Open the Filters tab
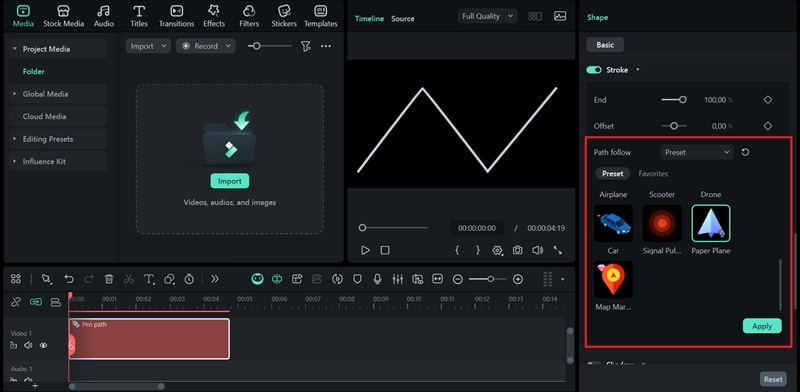 (x=249, y=16)
